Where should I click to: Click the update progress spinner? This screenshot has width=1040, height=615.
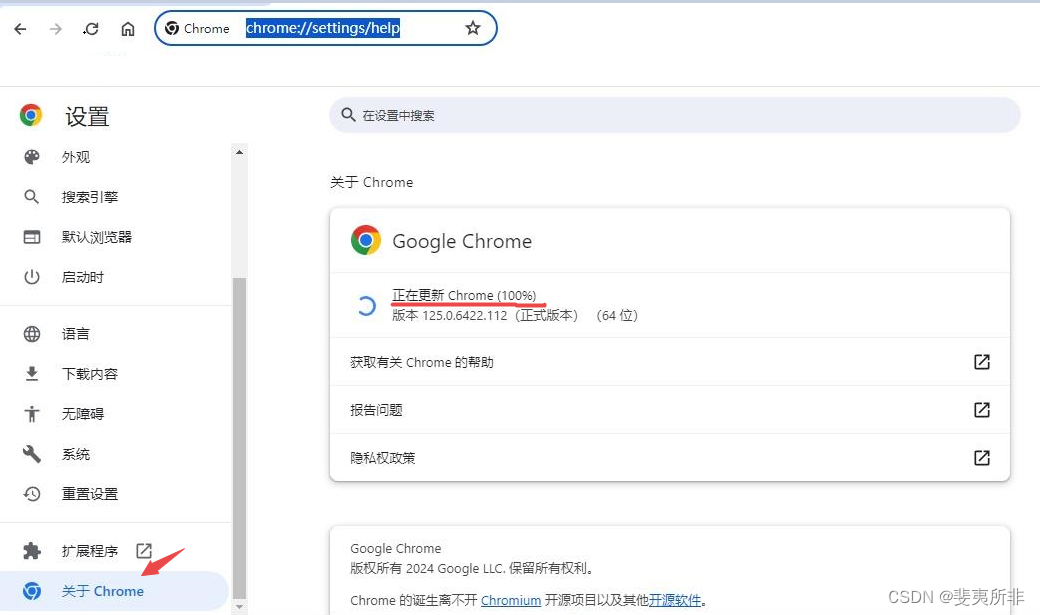366,305
